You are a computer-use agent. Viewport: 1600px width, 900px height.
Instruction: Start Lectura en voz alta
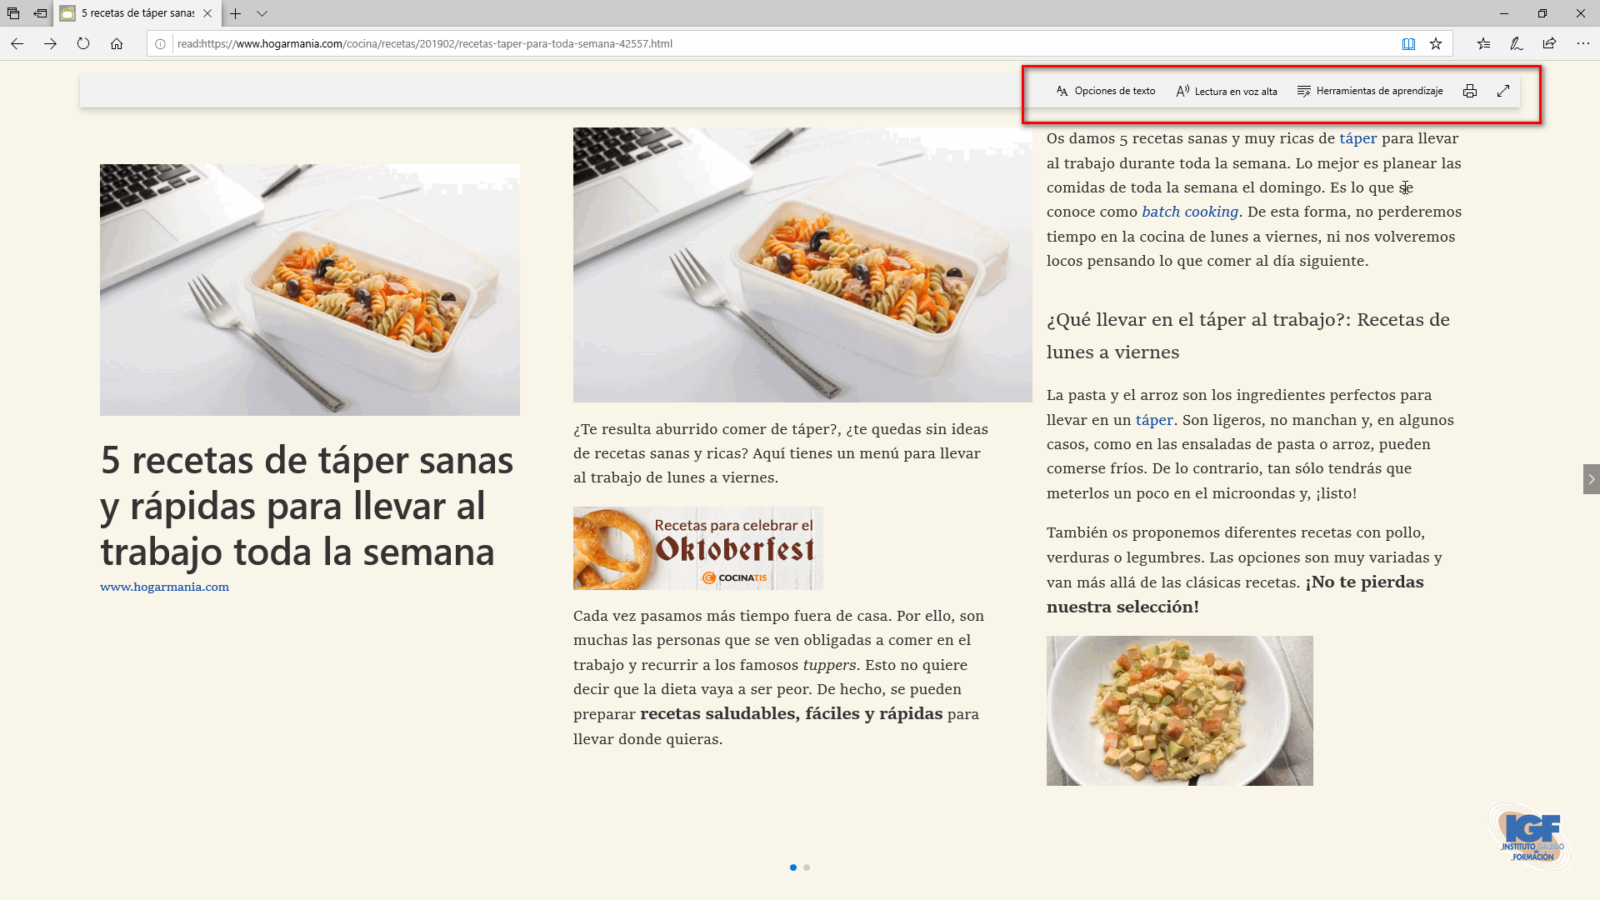click(1226, 91)
